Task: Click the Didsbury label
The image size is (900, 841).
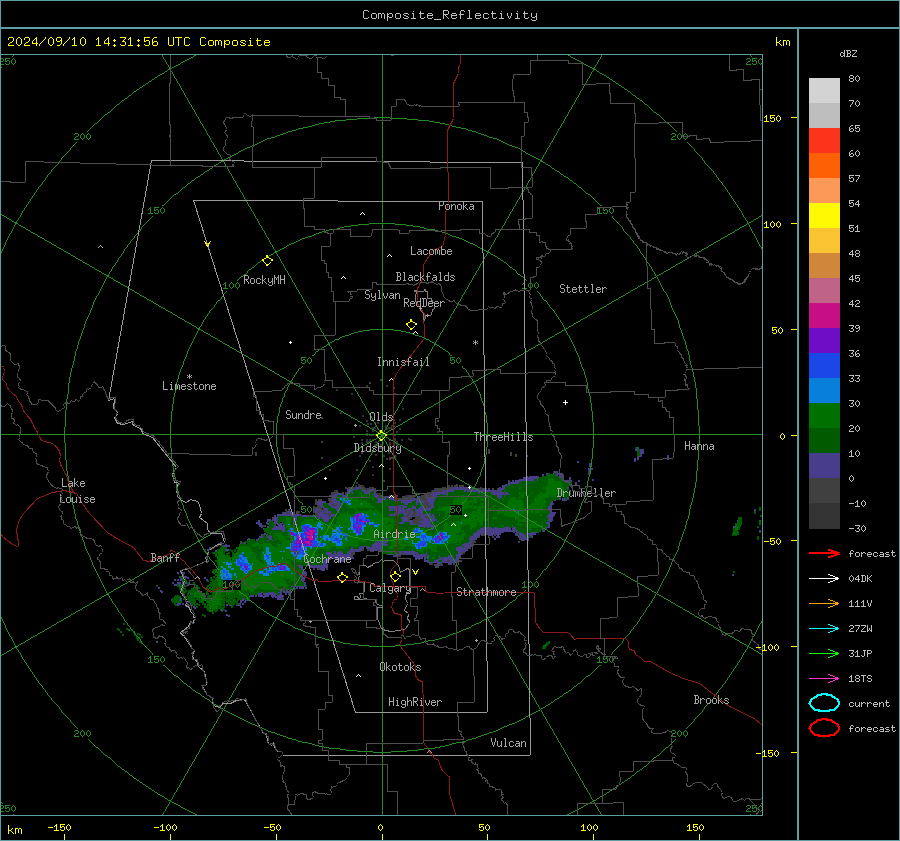Action: 377,448
